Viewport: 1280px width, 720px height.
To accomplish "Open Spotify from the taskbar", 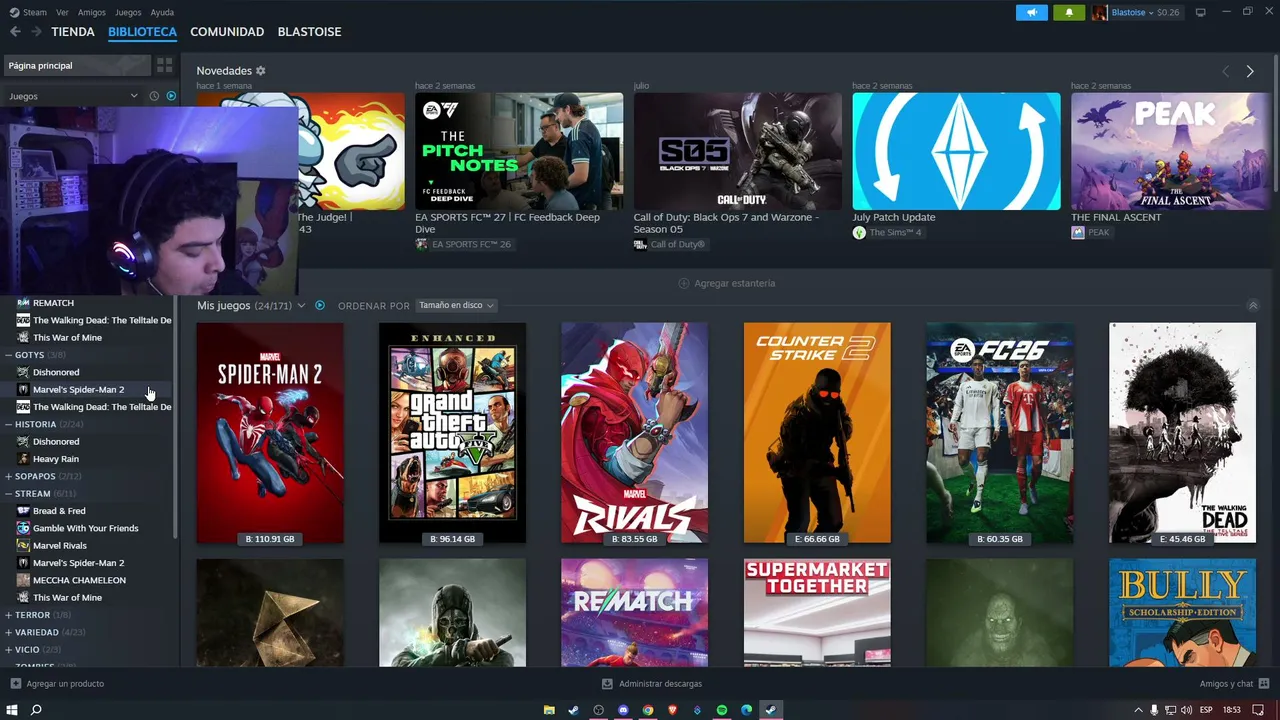I will (722, 710).
